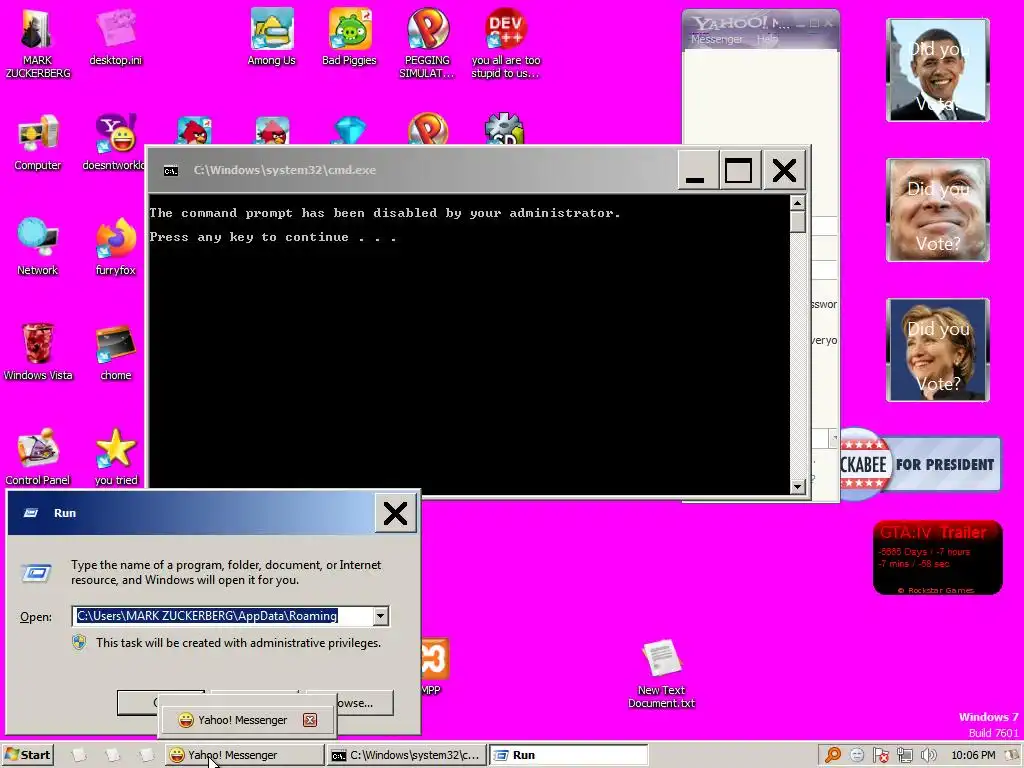Viewport: 1024px width, 768px height.
Task: Click the Yahoo smiley tray icon
Action: pos(857,755)
